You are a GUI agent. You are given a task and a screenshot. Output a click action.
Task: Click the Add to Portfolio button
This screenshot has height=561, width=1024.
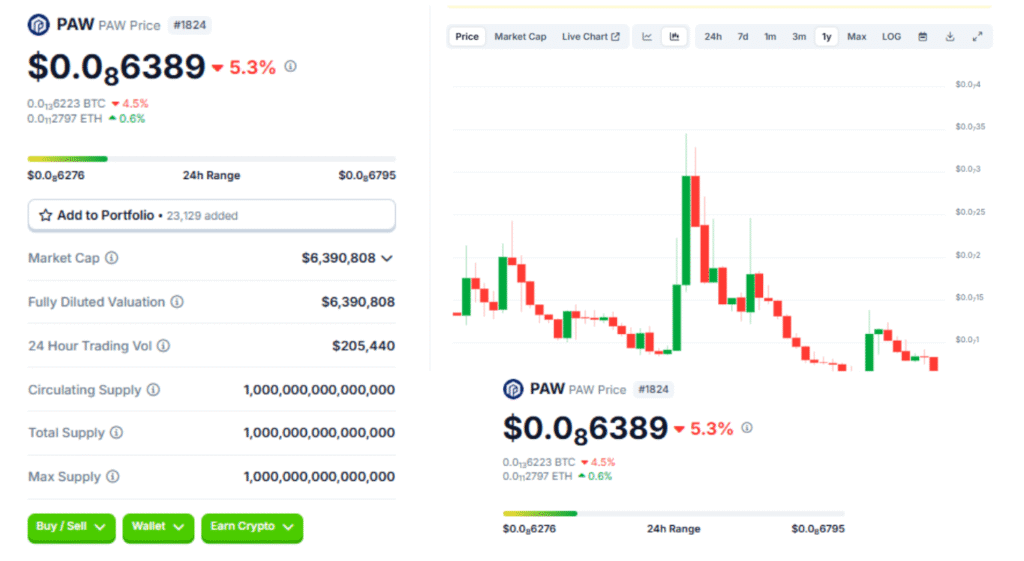211,215
